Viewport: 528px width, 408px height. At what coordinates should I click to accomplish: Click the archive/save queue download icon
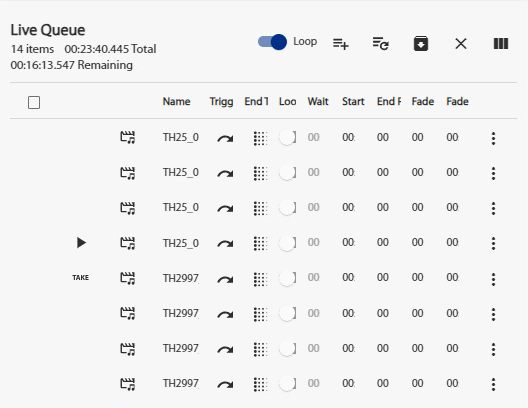tap(421, 43)
